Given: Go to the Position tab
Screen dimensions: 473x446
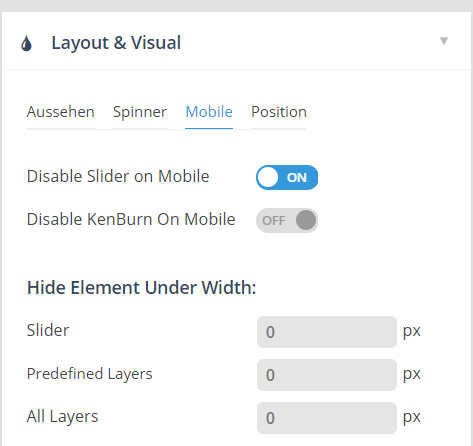Looking at the screenshot, I should [279, 112].
